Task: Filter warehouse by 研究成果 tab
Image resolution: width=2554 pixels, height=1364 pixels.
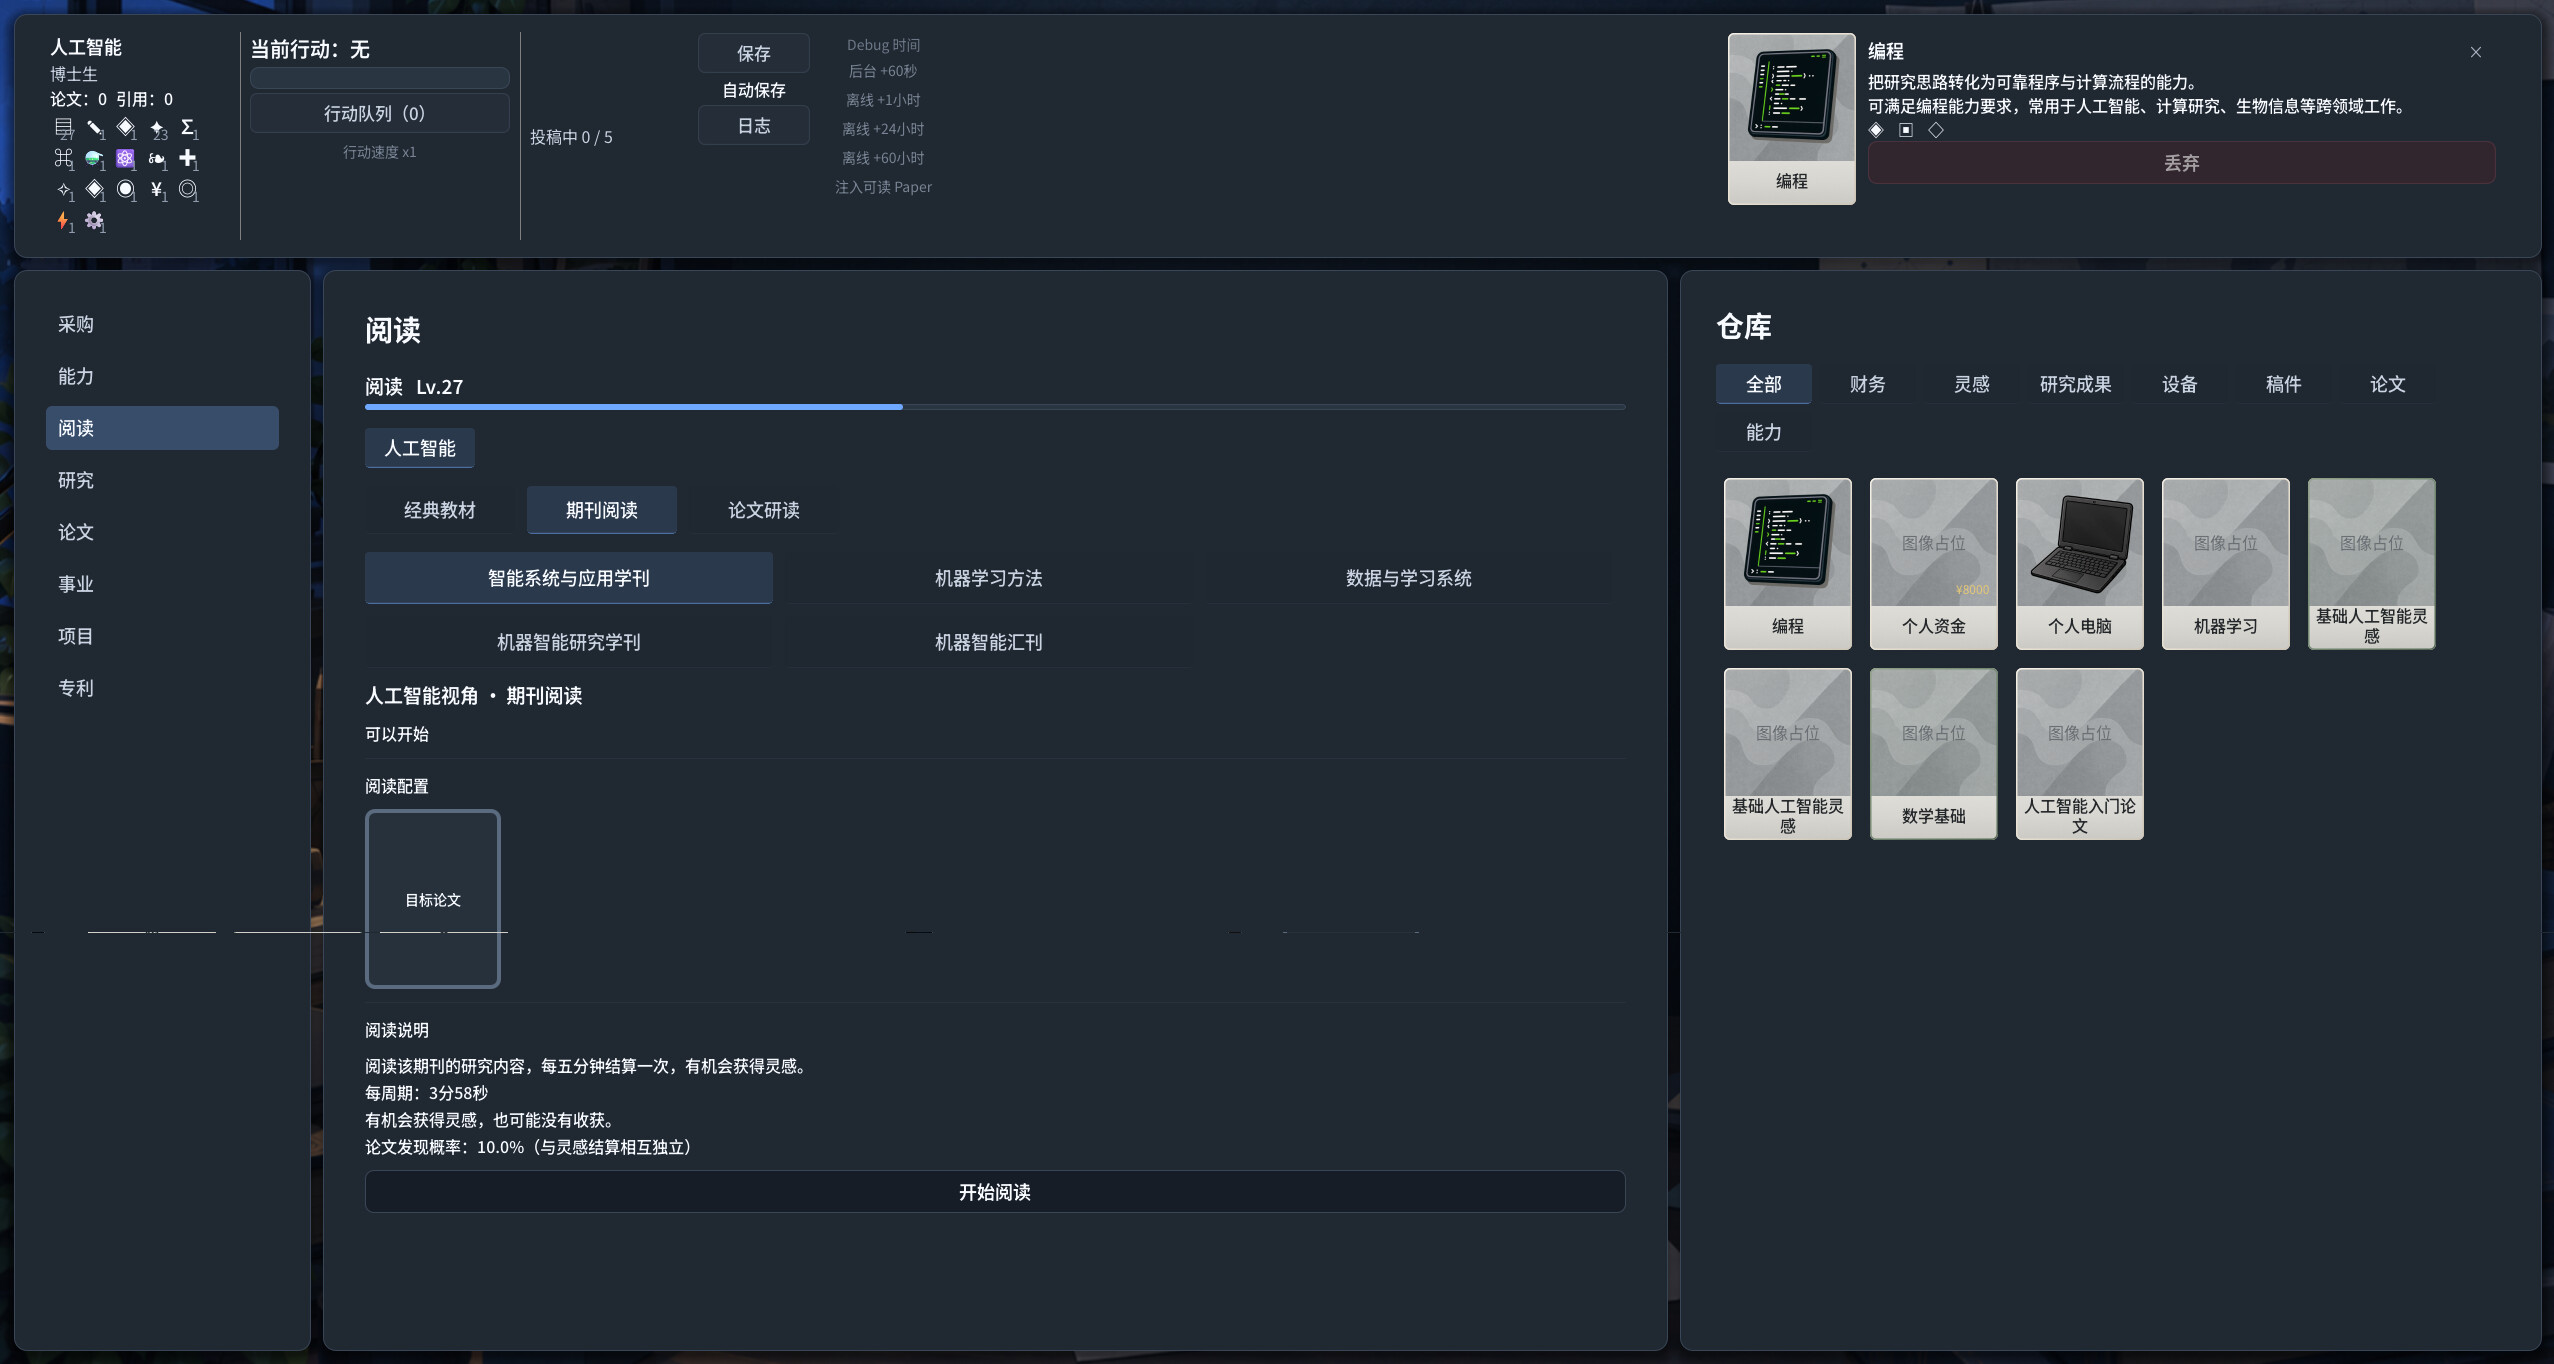Action: pyautogui.click(x=2075, y=384)
